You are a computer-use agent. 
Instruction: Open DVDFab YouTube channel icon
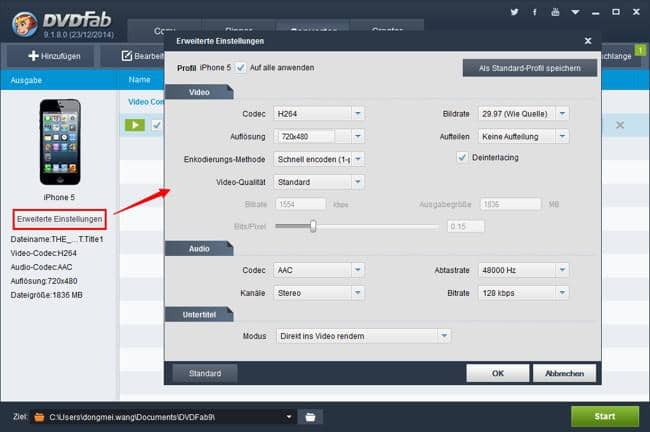point(555,12)
